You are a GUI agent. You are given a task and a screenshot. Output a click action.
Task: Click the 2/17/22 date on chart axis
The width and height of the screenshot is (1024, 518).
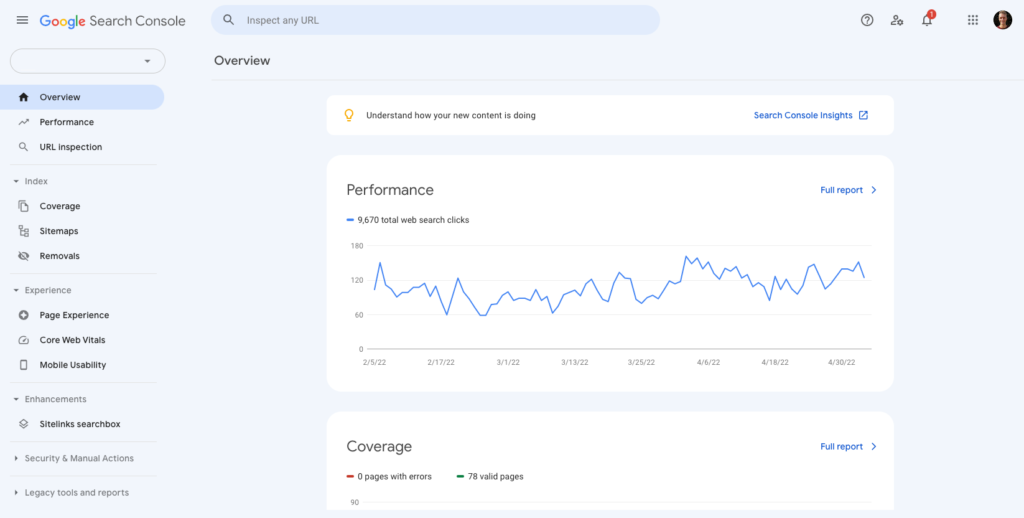click(441, 363)
